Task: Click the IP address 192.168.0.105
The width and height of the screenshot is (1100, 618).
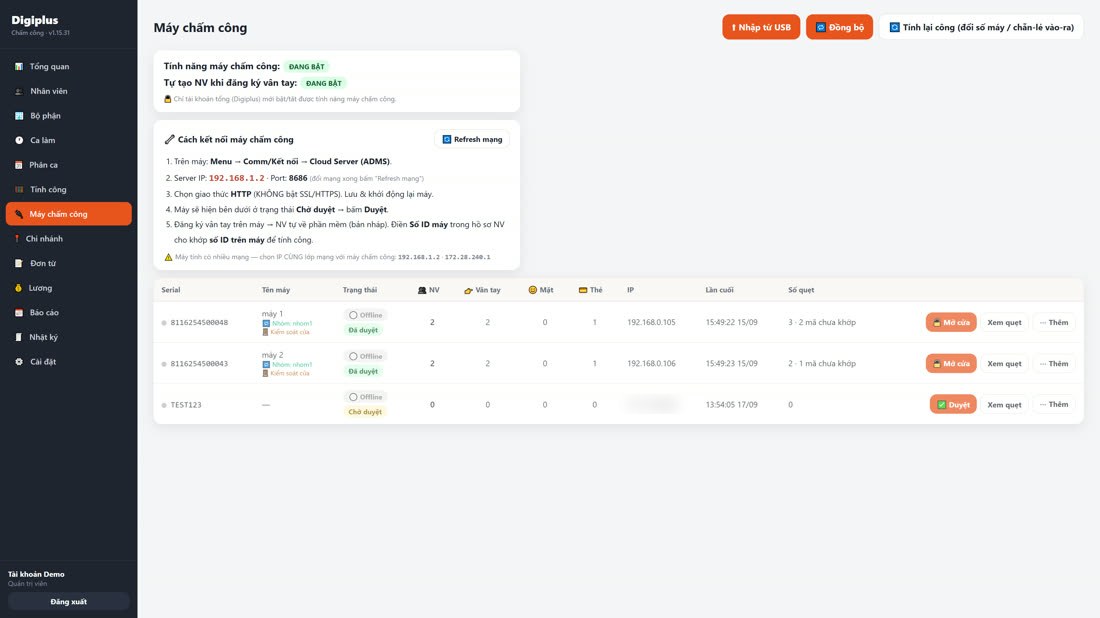Action: pyautogui.click(x=651, y=323)
